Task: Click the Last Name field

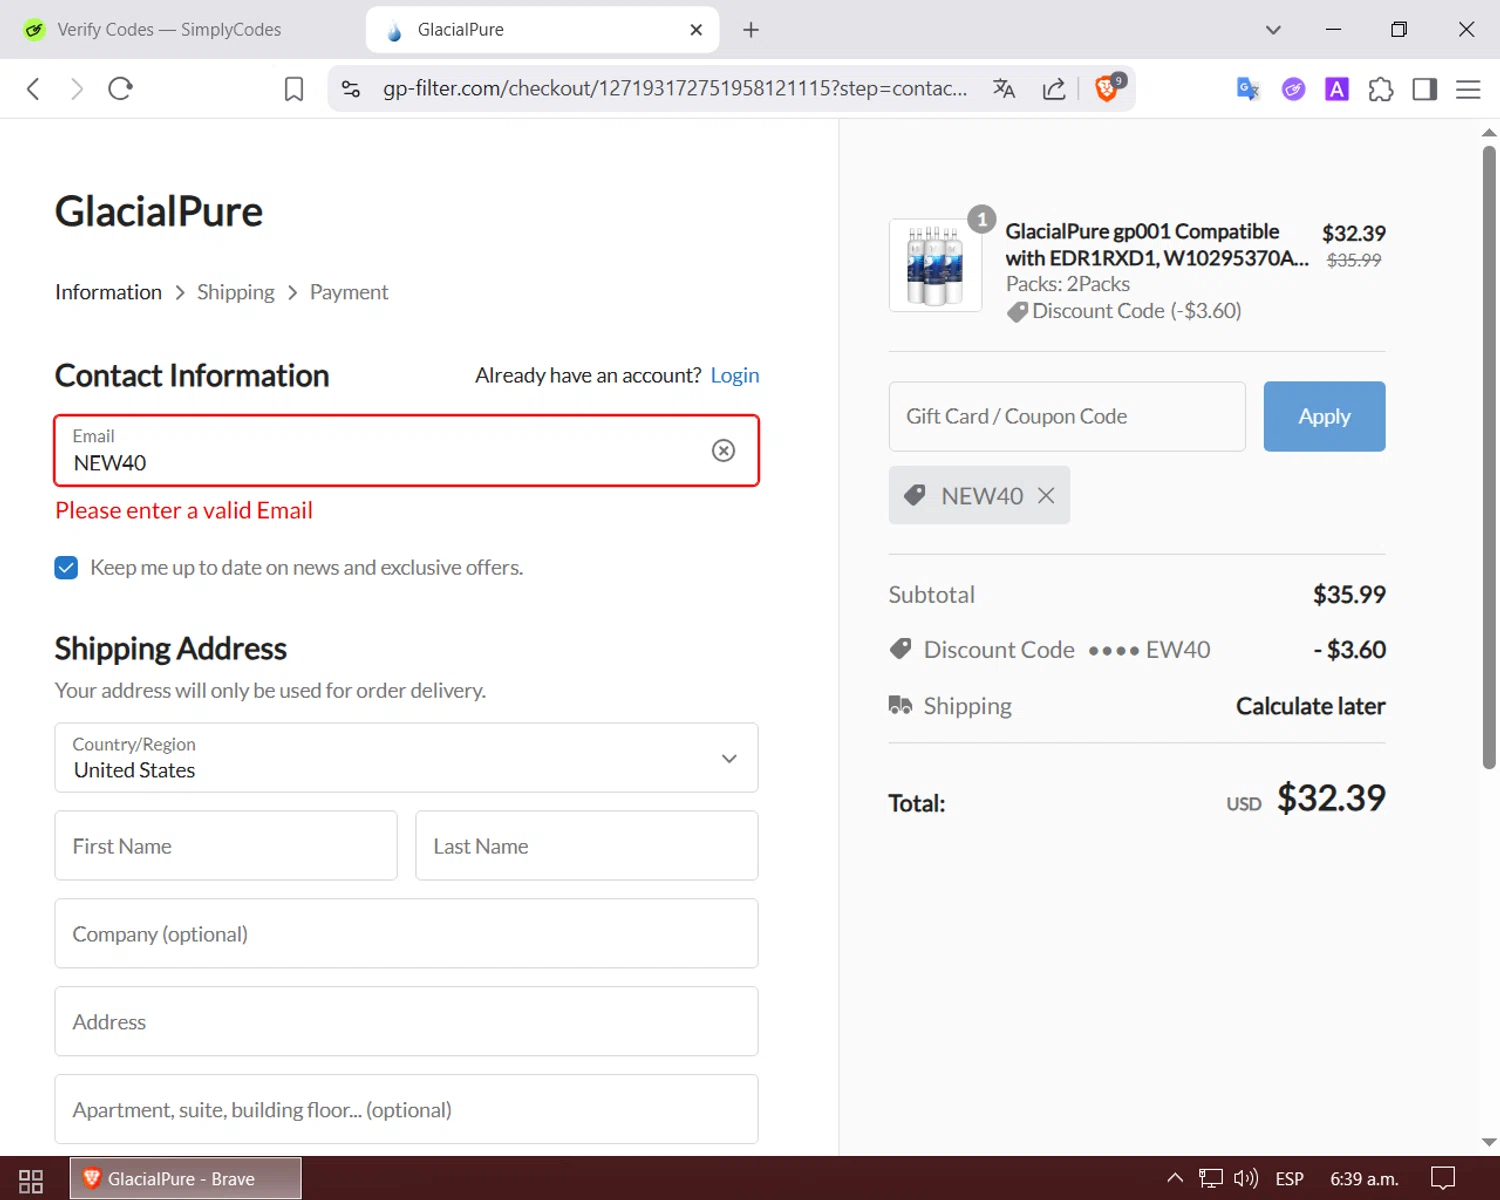Action: (587, 846)
